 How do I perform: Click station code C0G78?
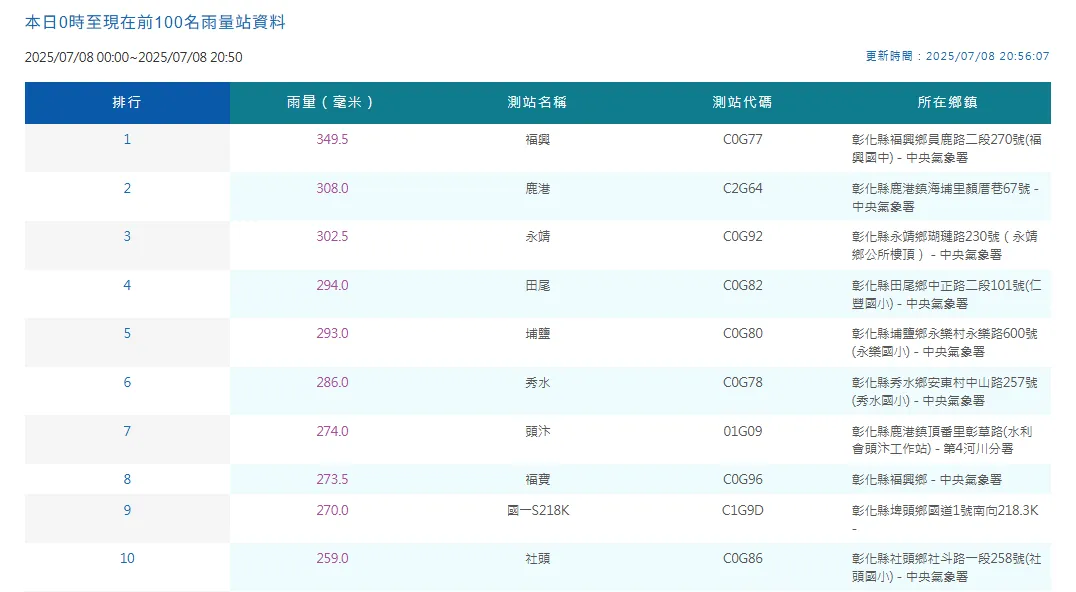pos(742,383)
